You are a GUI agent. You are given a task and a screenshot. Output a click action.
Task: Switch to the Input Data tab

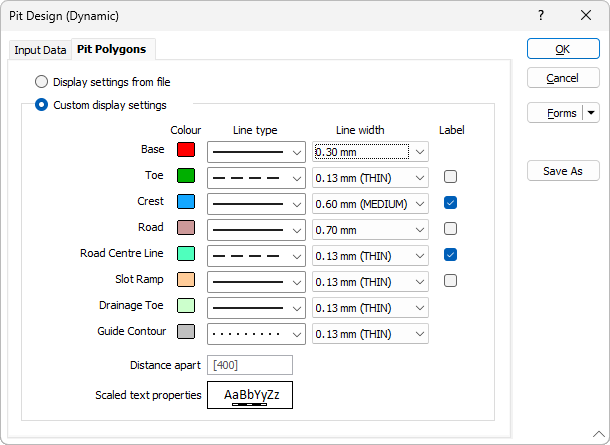pyautogui.click(x=41, y=50)
